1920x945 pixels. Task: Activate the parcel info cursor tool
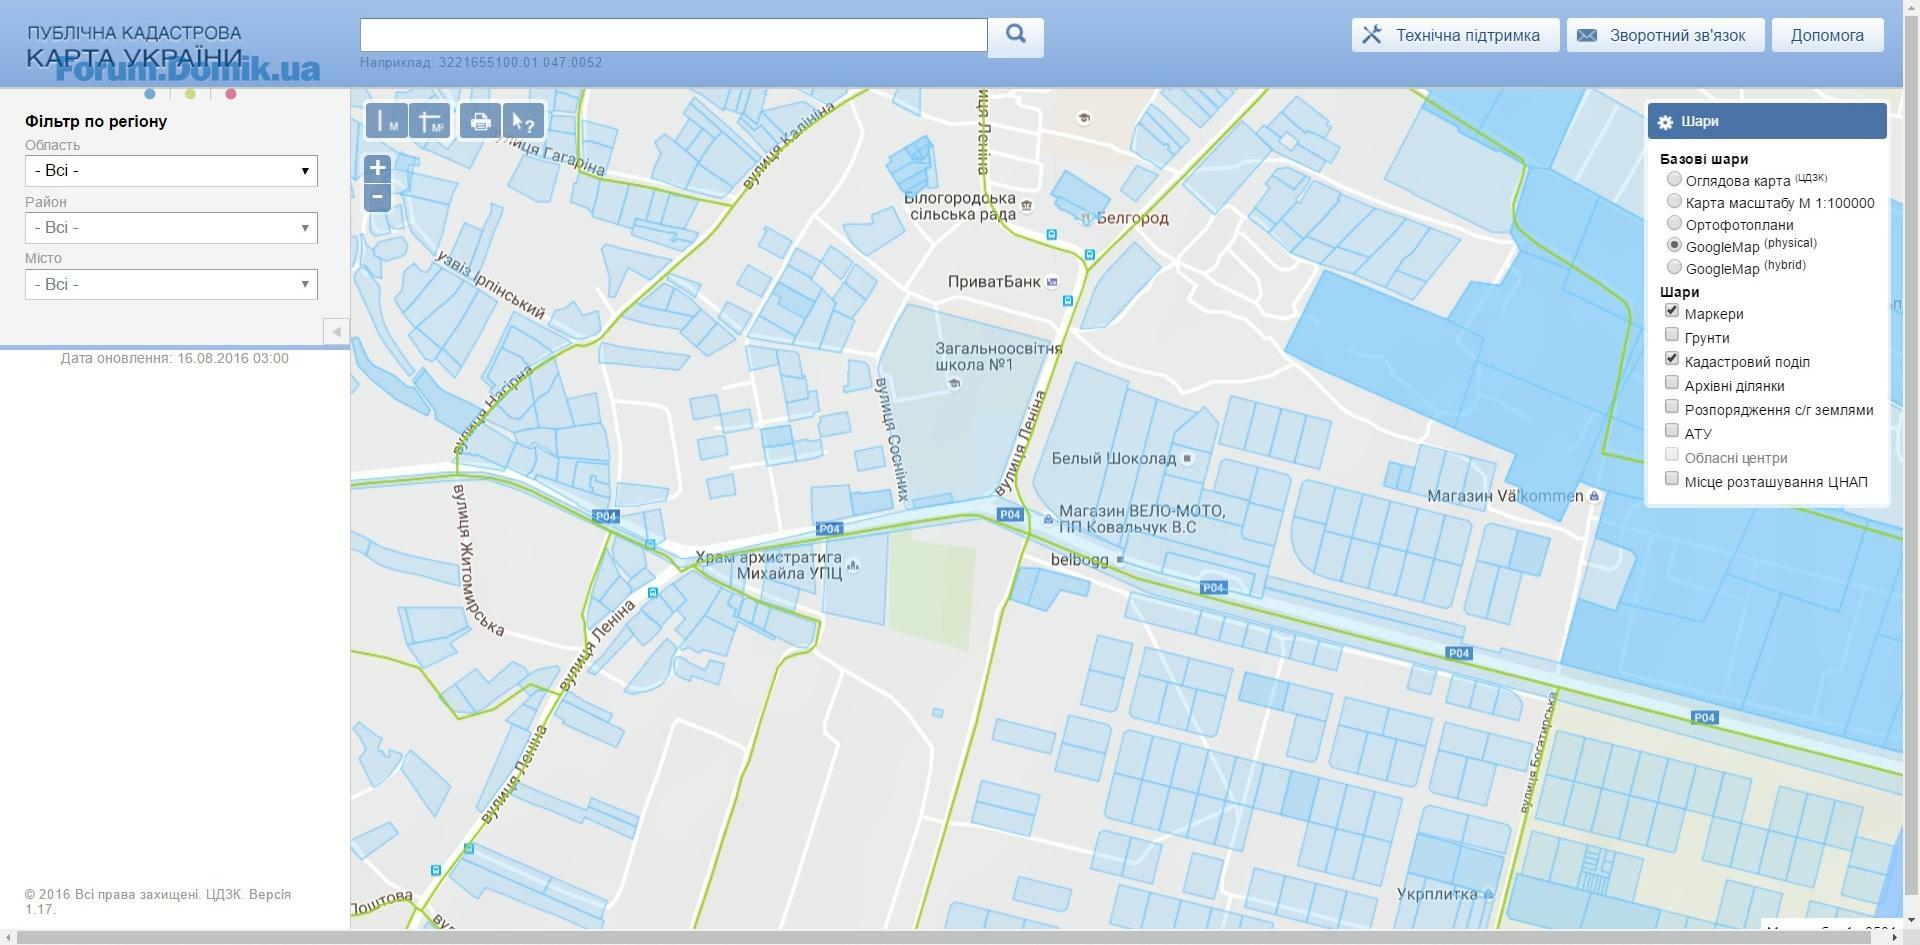(x=523, y=121)
